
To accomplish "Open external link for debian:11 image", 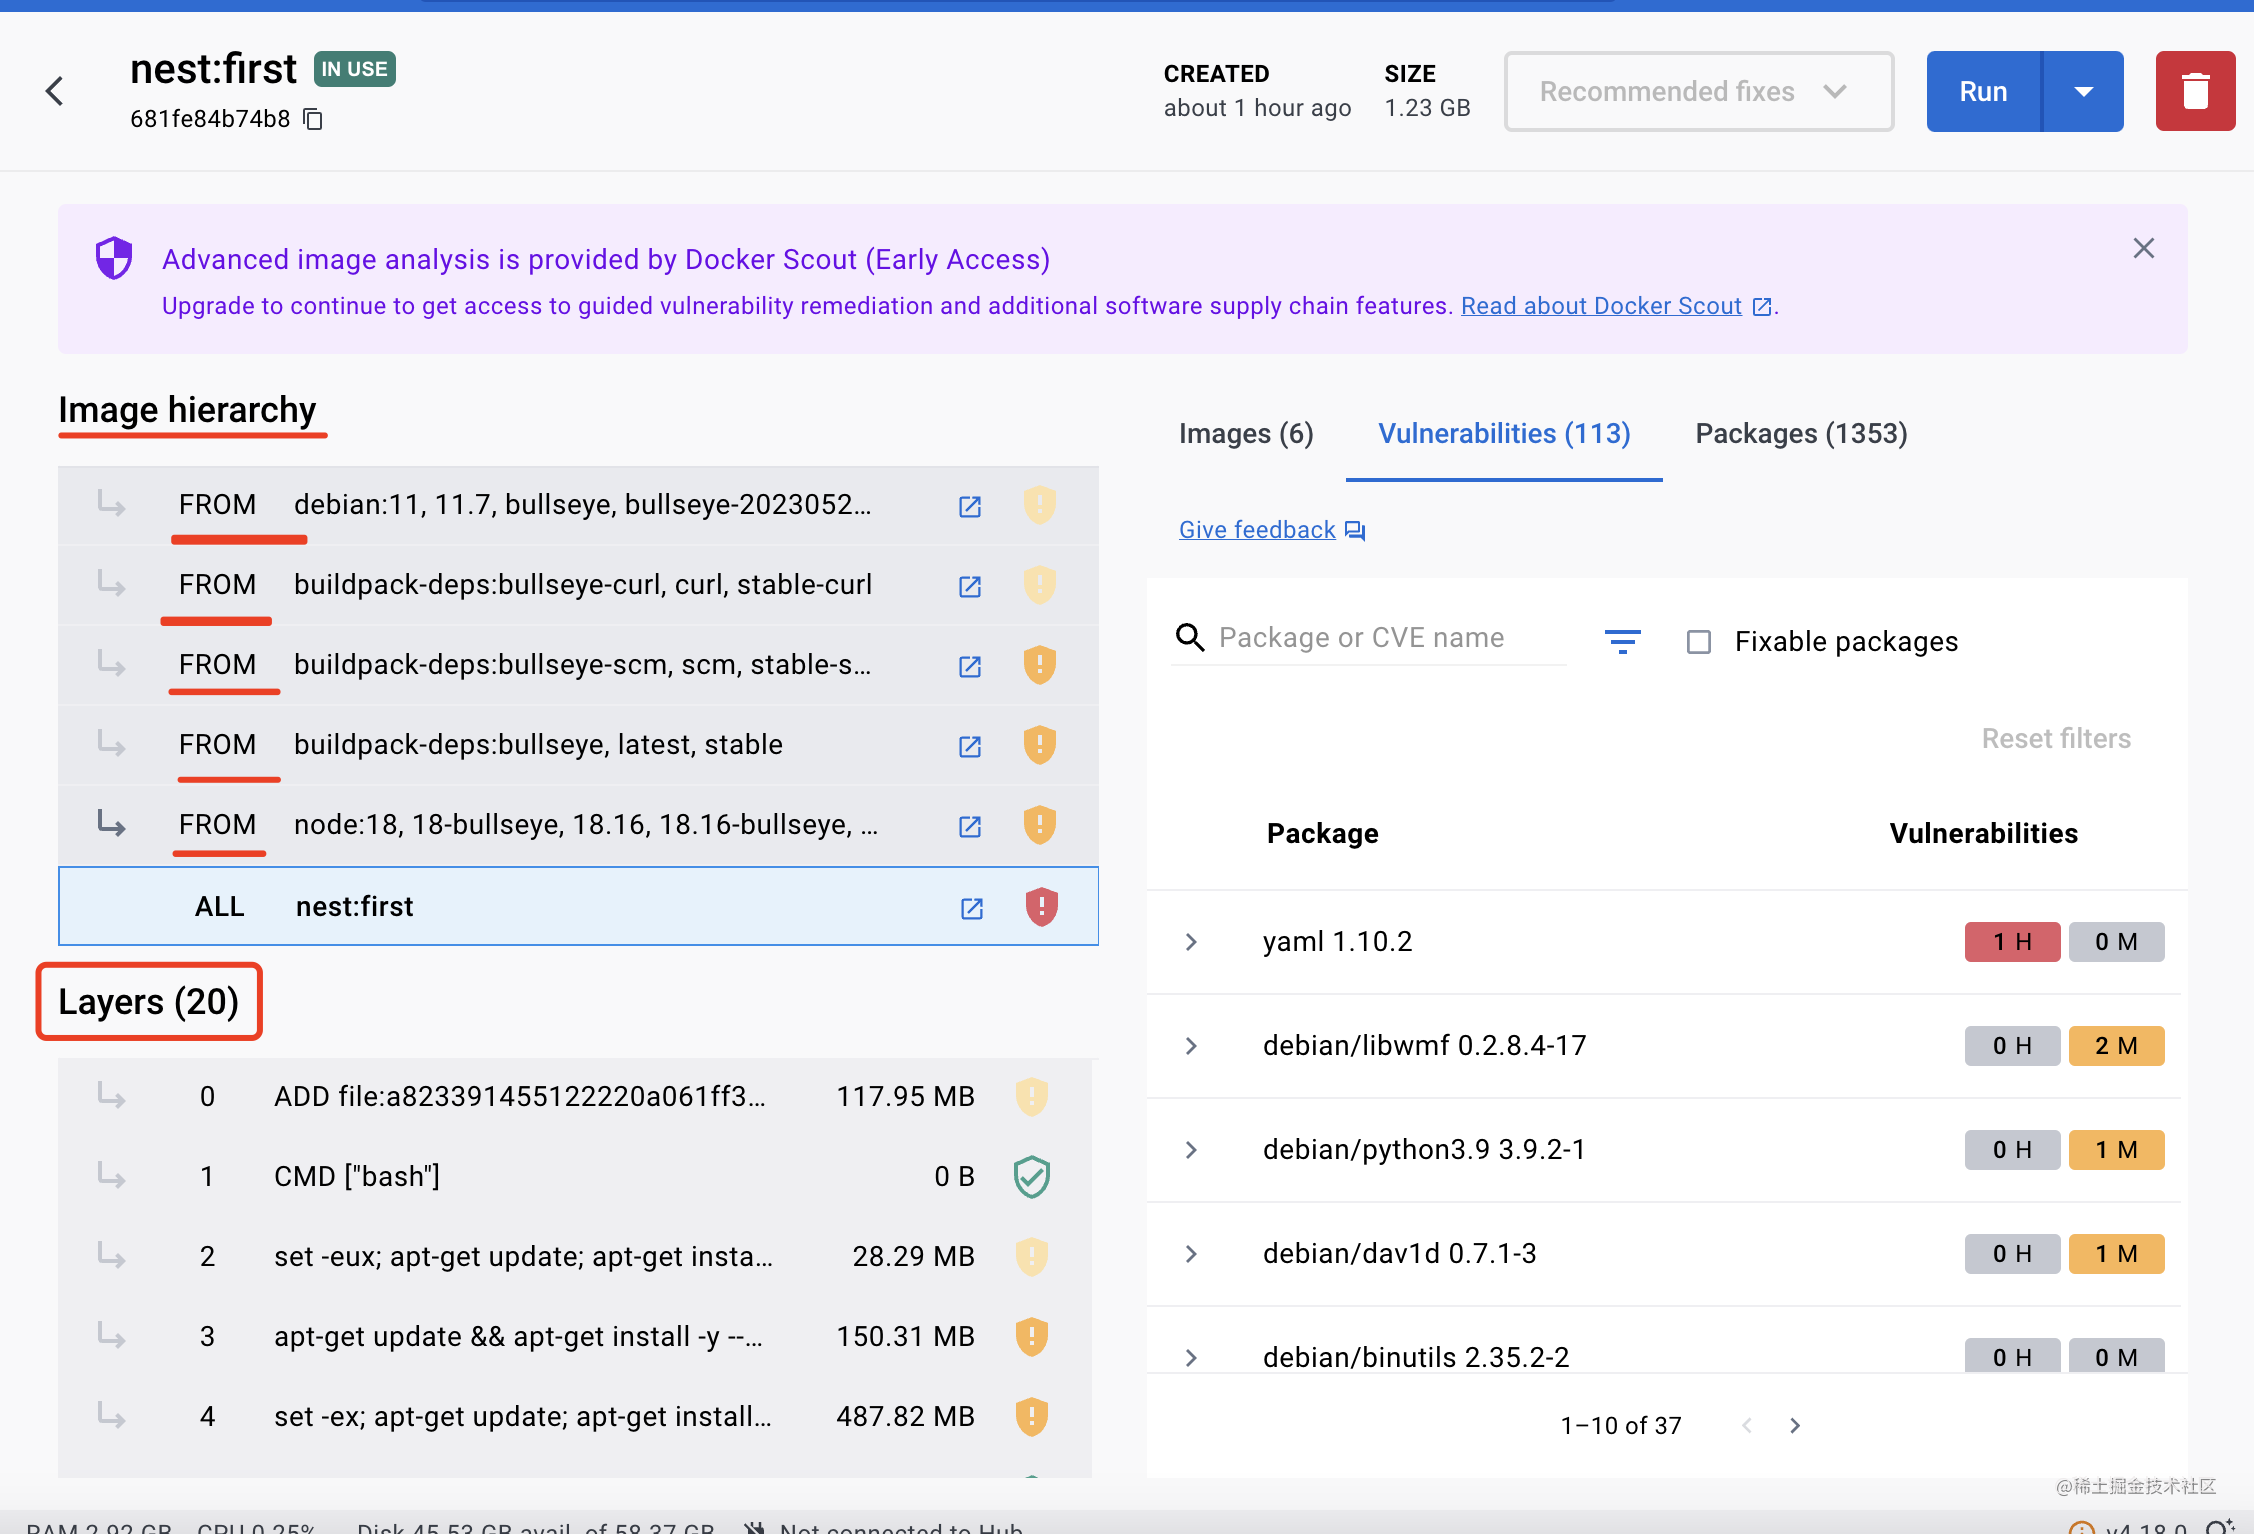I will (969, 506).
